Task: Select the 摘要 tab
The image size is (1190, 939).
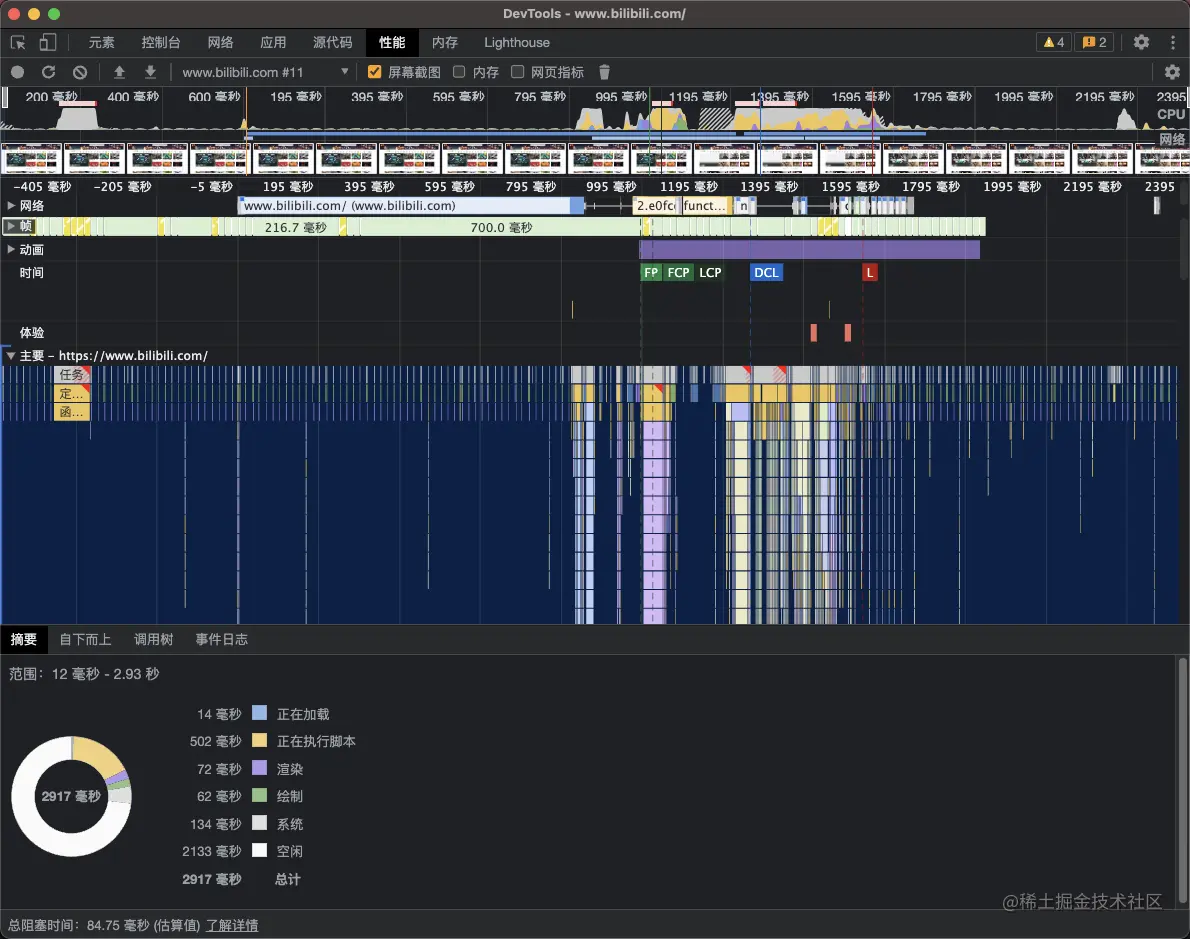Action: point(24,639)
